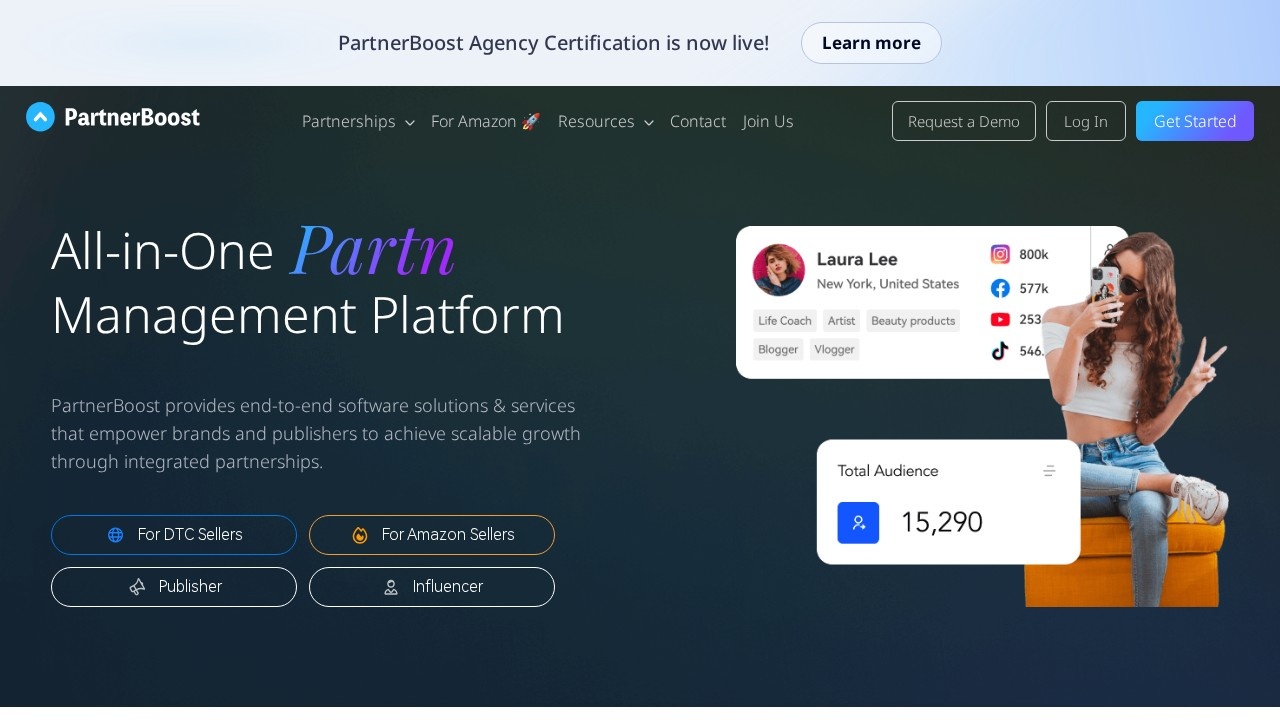The image size is (1280, 720).
Task: Click the New York, United States location text
Action: pyautogui.click(x=888, y=284)
